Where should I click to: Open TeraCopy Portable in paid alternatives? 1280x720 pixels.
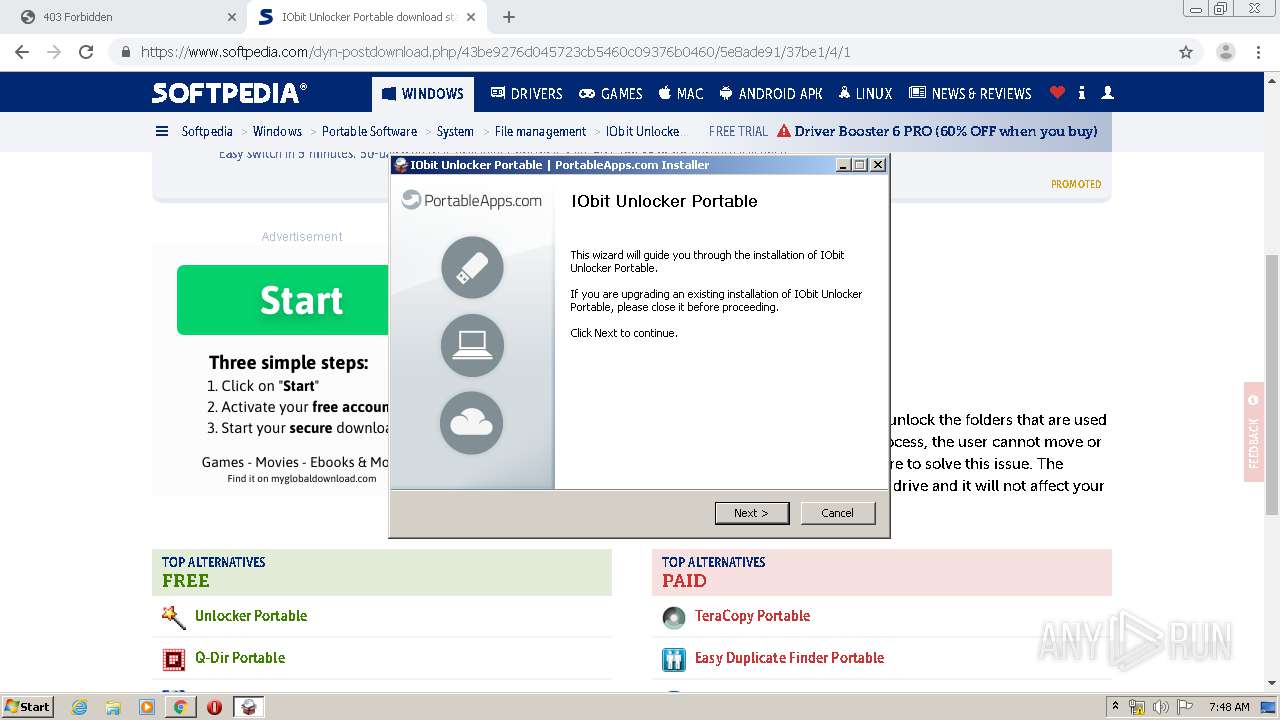tap(752, 616)
